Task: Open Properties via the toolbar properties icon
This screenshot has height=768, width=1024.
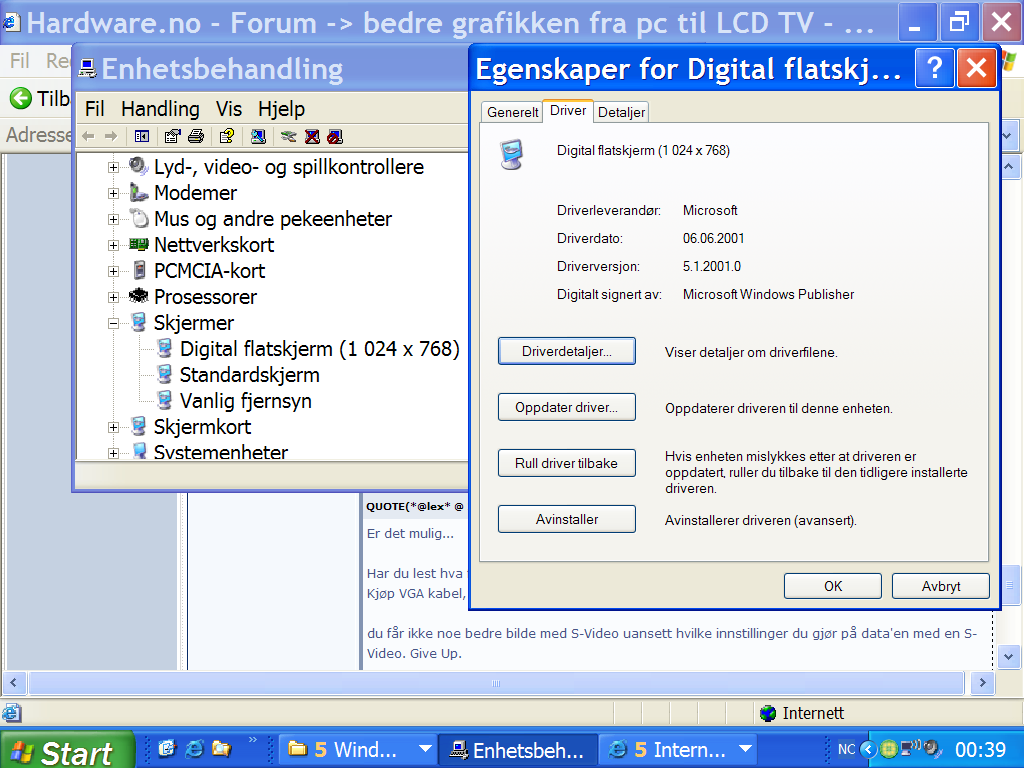Action: tap(172, 136)
